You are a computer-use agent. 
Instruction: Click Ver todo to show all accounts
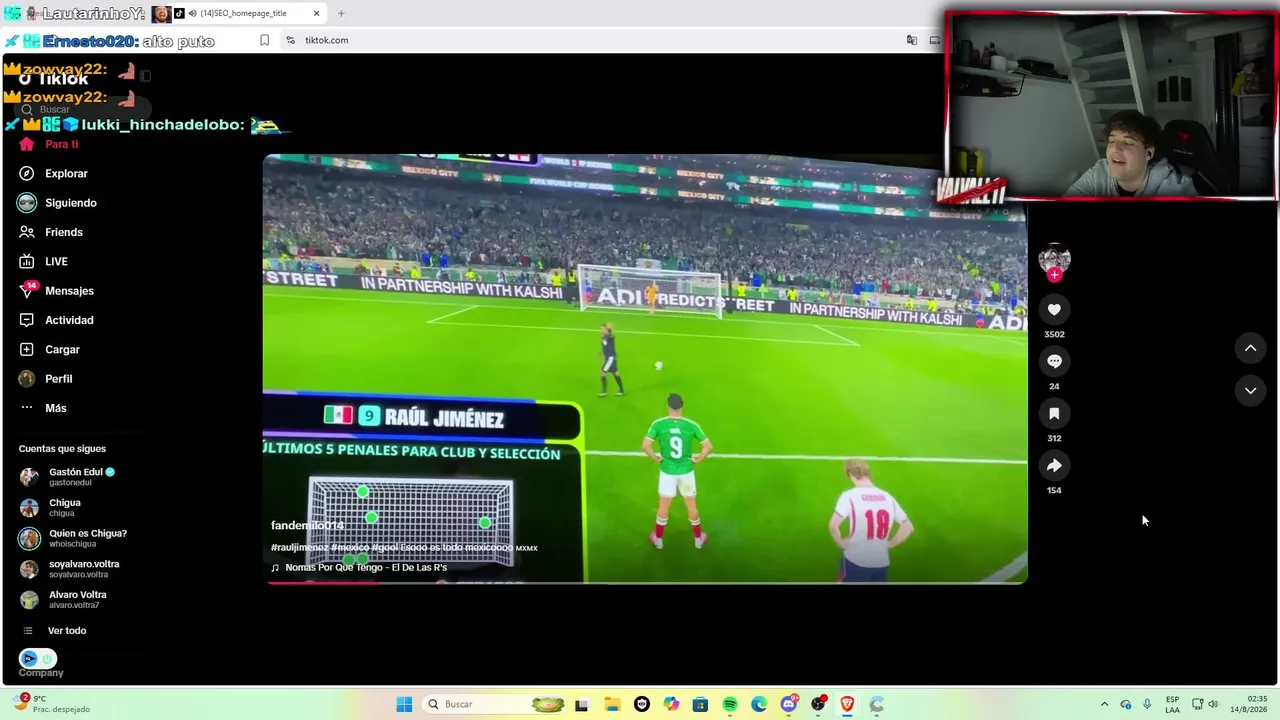[55, 631]
